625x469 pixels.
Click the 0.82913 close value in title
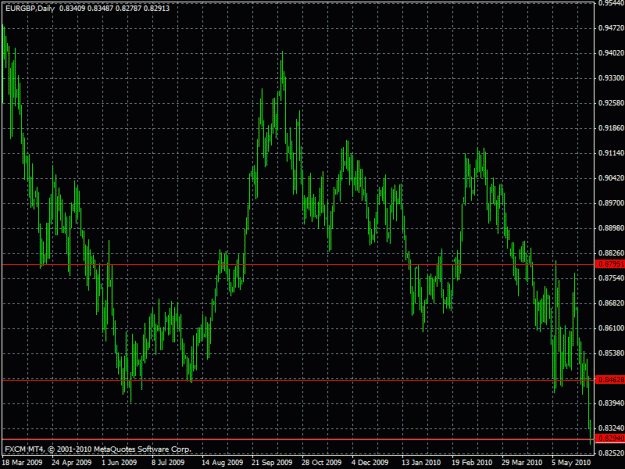pyautogui.click(x=157, y=8)
